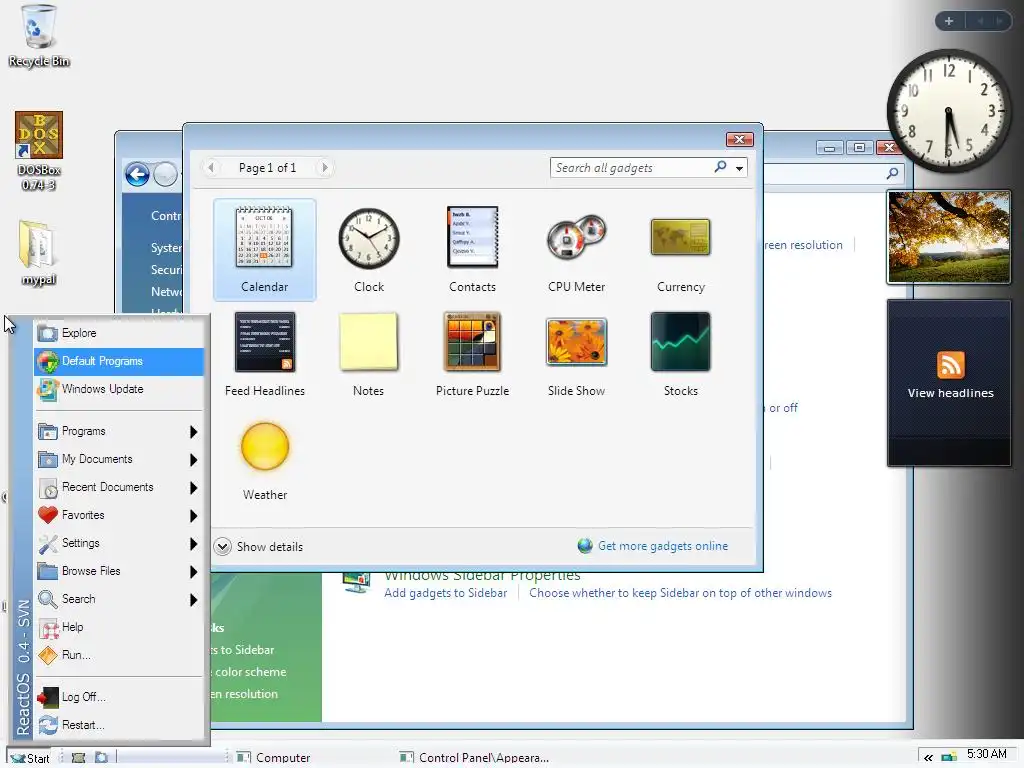Click the sidebar analog clock gadget
This screenshot has width=1024, height=768.
point(948,111)
